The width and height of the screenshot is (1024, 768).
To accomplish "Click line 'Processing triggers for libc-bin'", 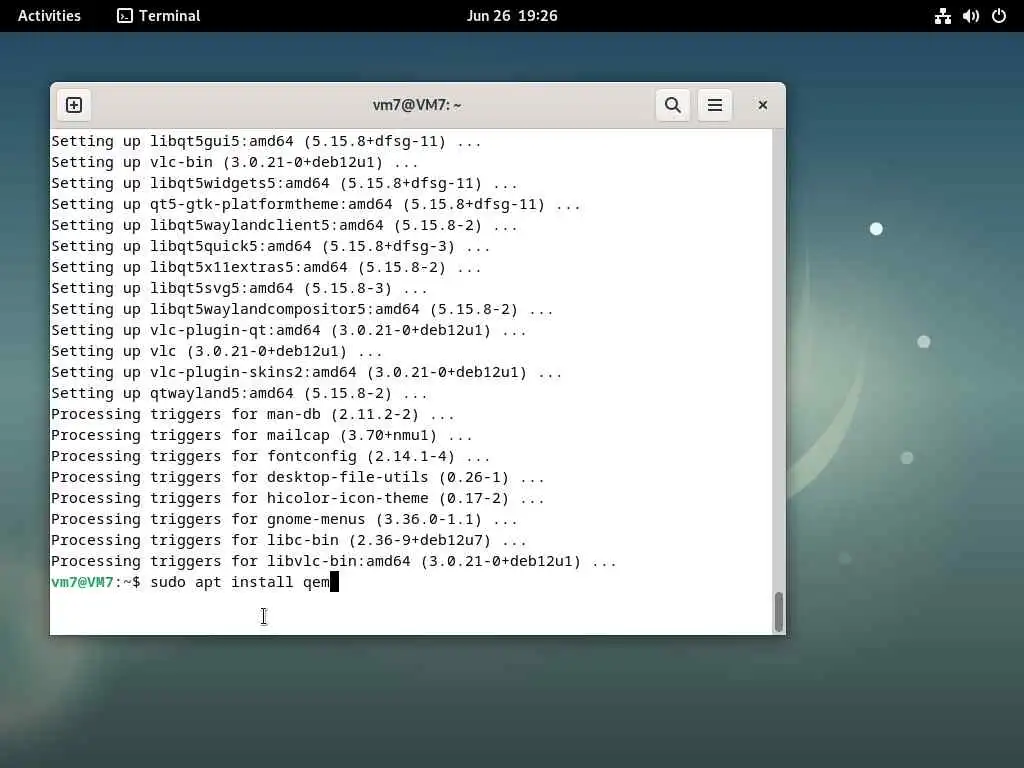I will [x=289, y=540].
